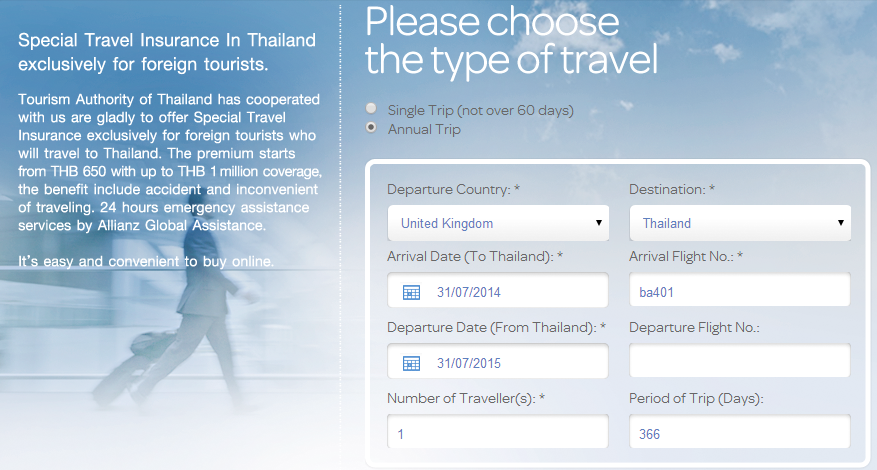Click the Arrival Flight No. field
This screenshot has width=877, height=470.
pos(740,292)
